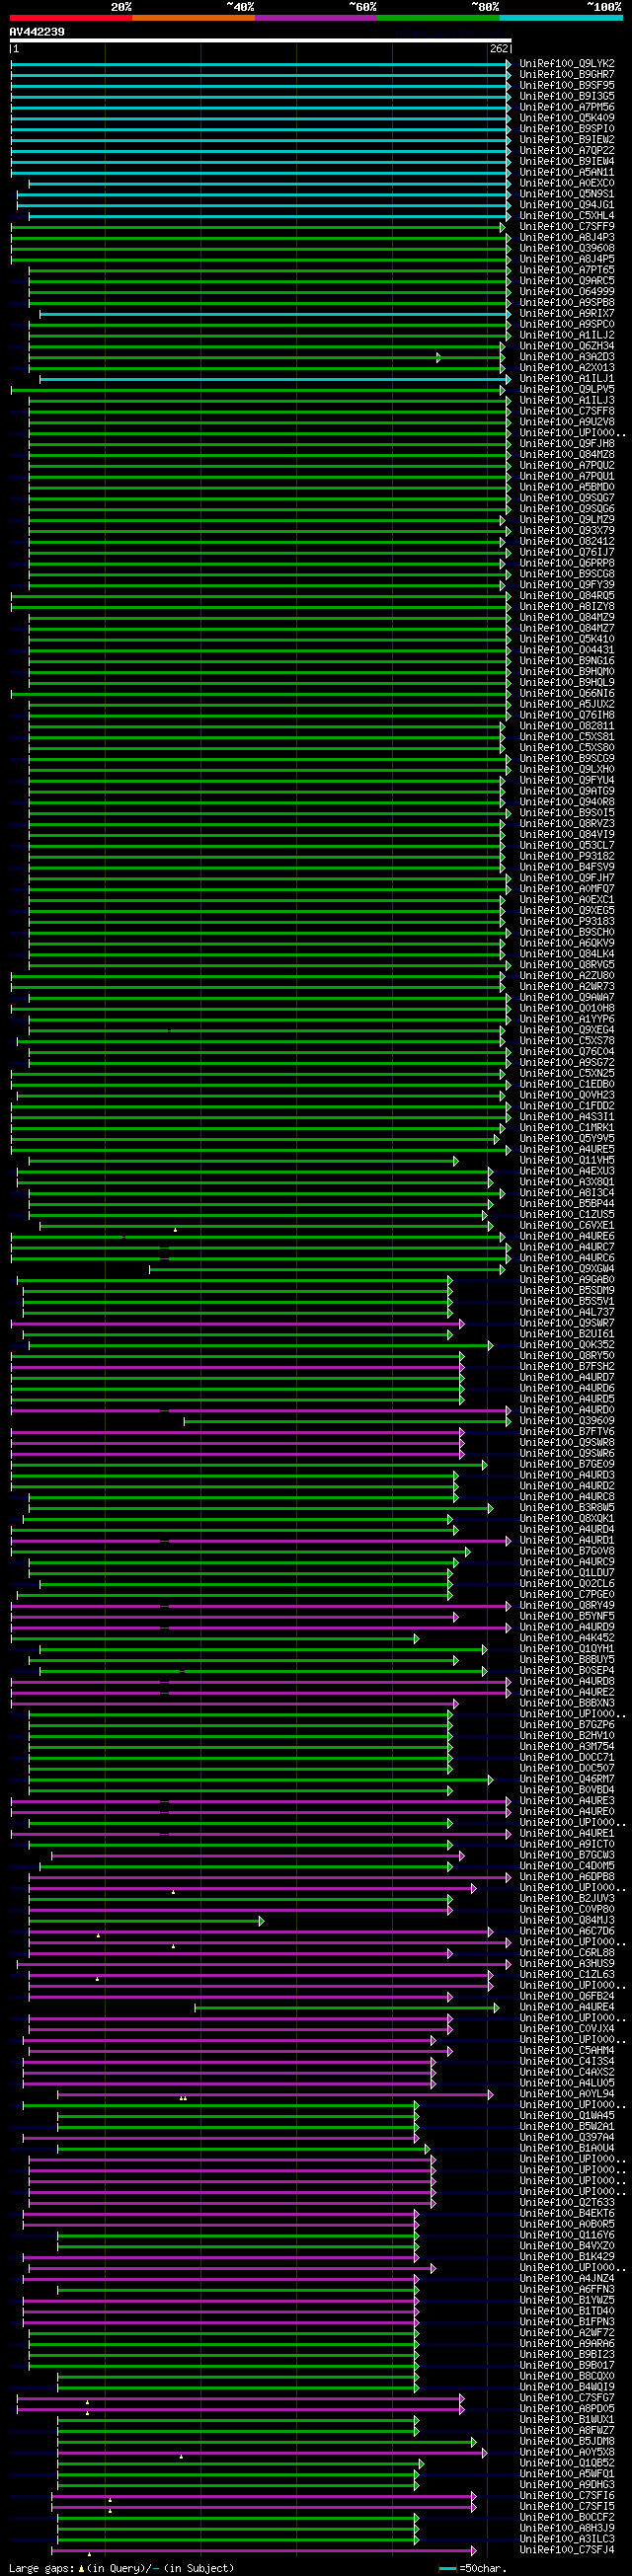Open hit UniRef100_Q9LYK2
The width and height of the screenshot is (632, 2576).
(x=567, y=64)
